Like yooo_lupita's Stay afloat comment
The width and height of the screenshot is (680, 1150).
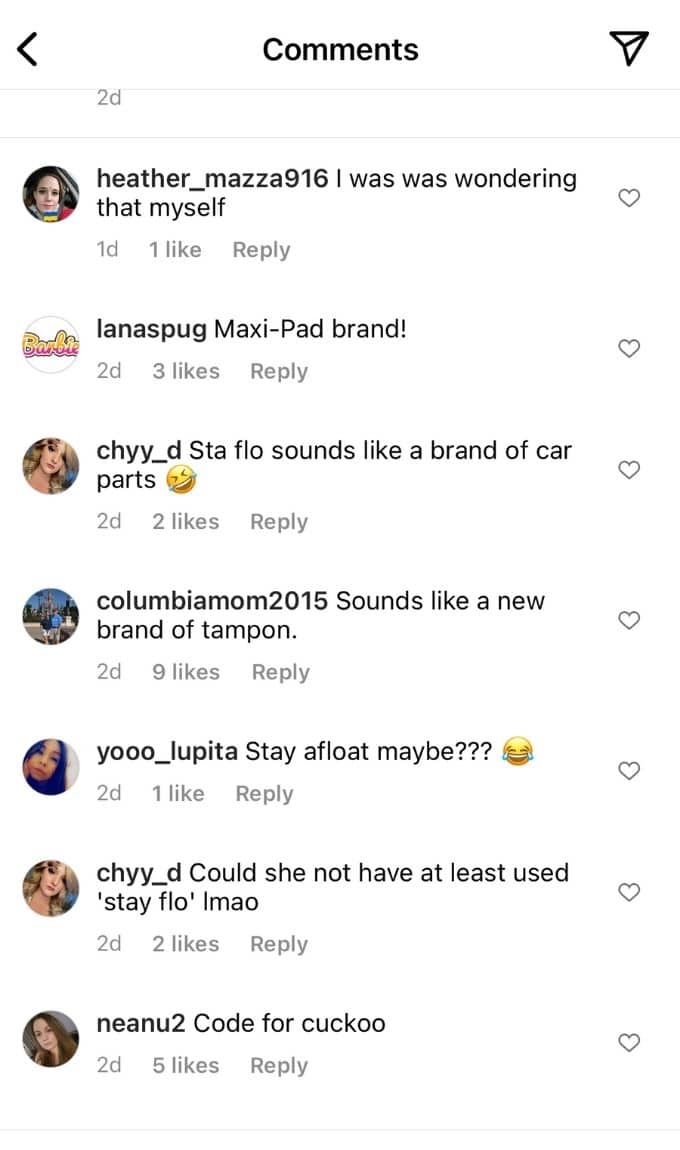coord(629,771)
